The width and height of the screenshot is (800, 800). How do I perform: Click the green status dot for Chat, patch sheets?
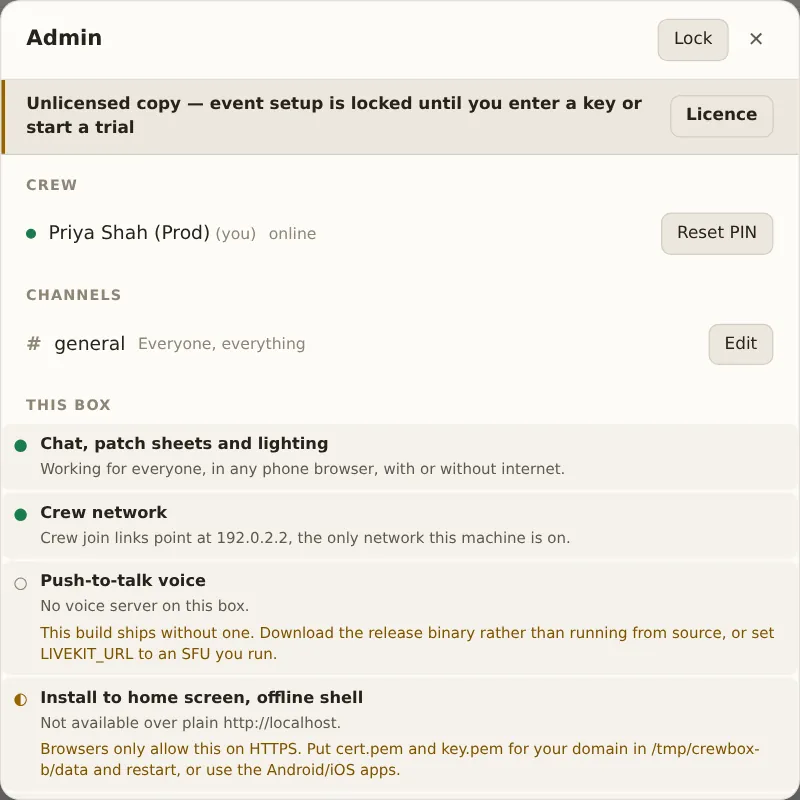click(x=21, y=445)
